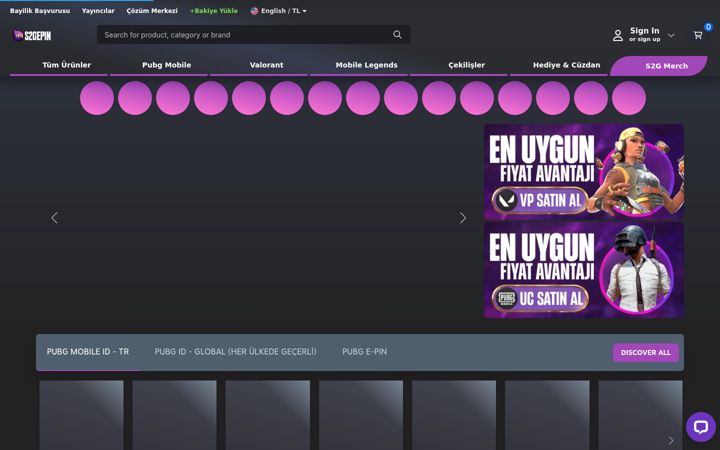720x450 pixels.
Task: Expand the Sign In account chevron
Action: pyautogui.click(x=671, y=35)
